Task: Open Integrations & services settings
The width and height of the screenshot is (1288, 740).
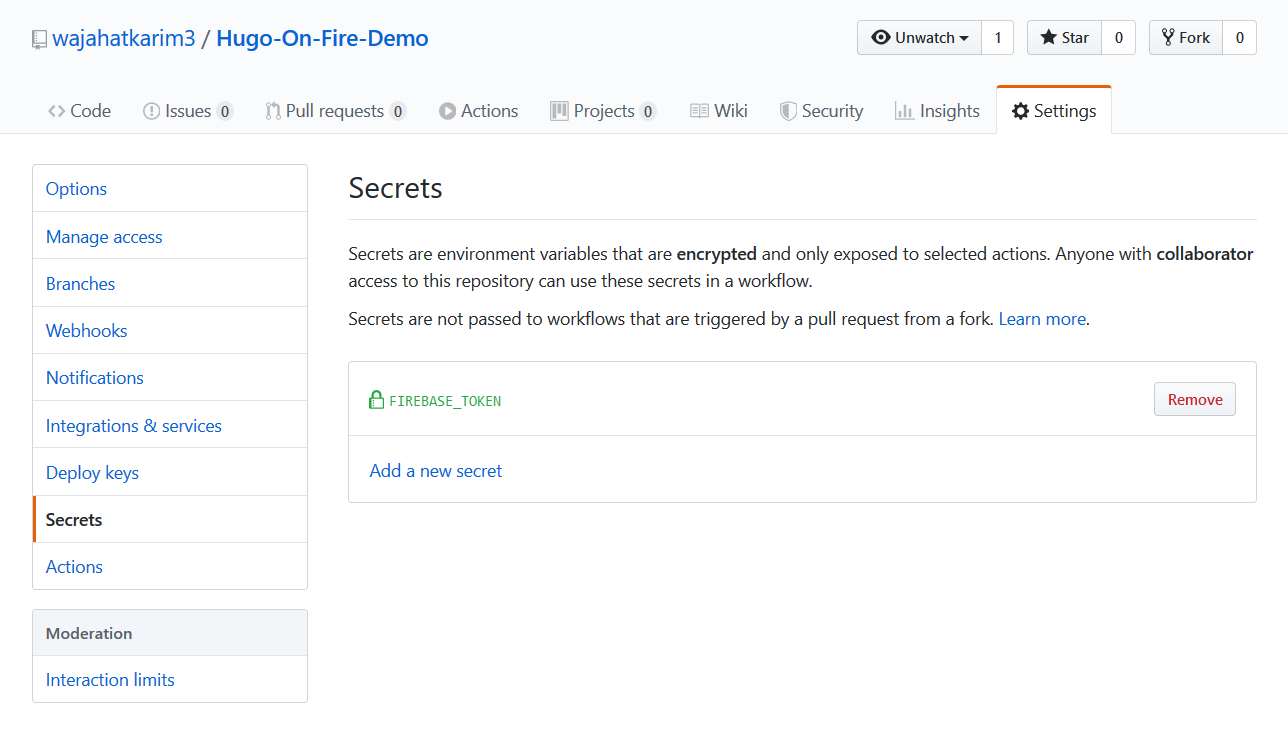Action: 170,425
